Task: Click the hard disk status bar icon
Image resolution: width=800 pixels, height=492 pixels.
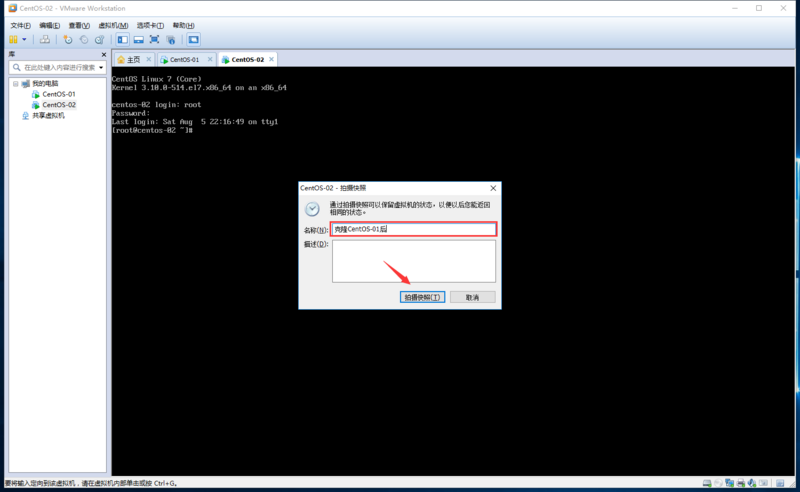Action: click(707, 483)
